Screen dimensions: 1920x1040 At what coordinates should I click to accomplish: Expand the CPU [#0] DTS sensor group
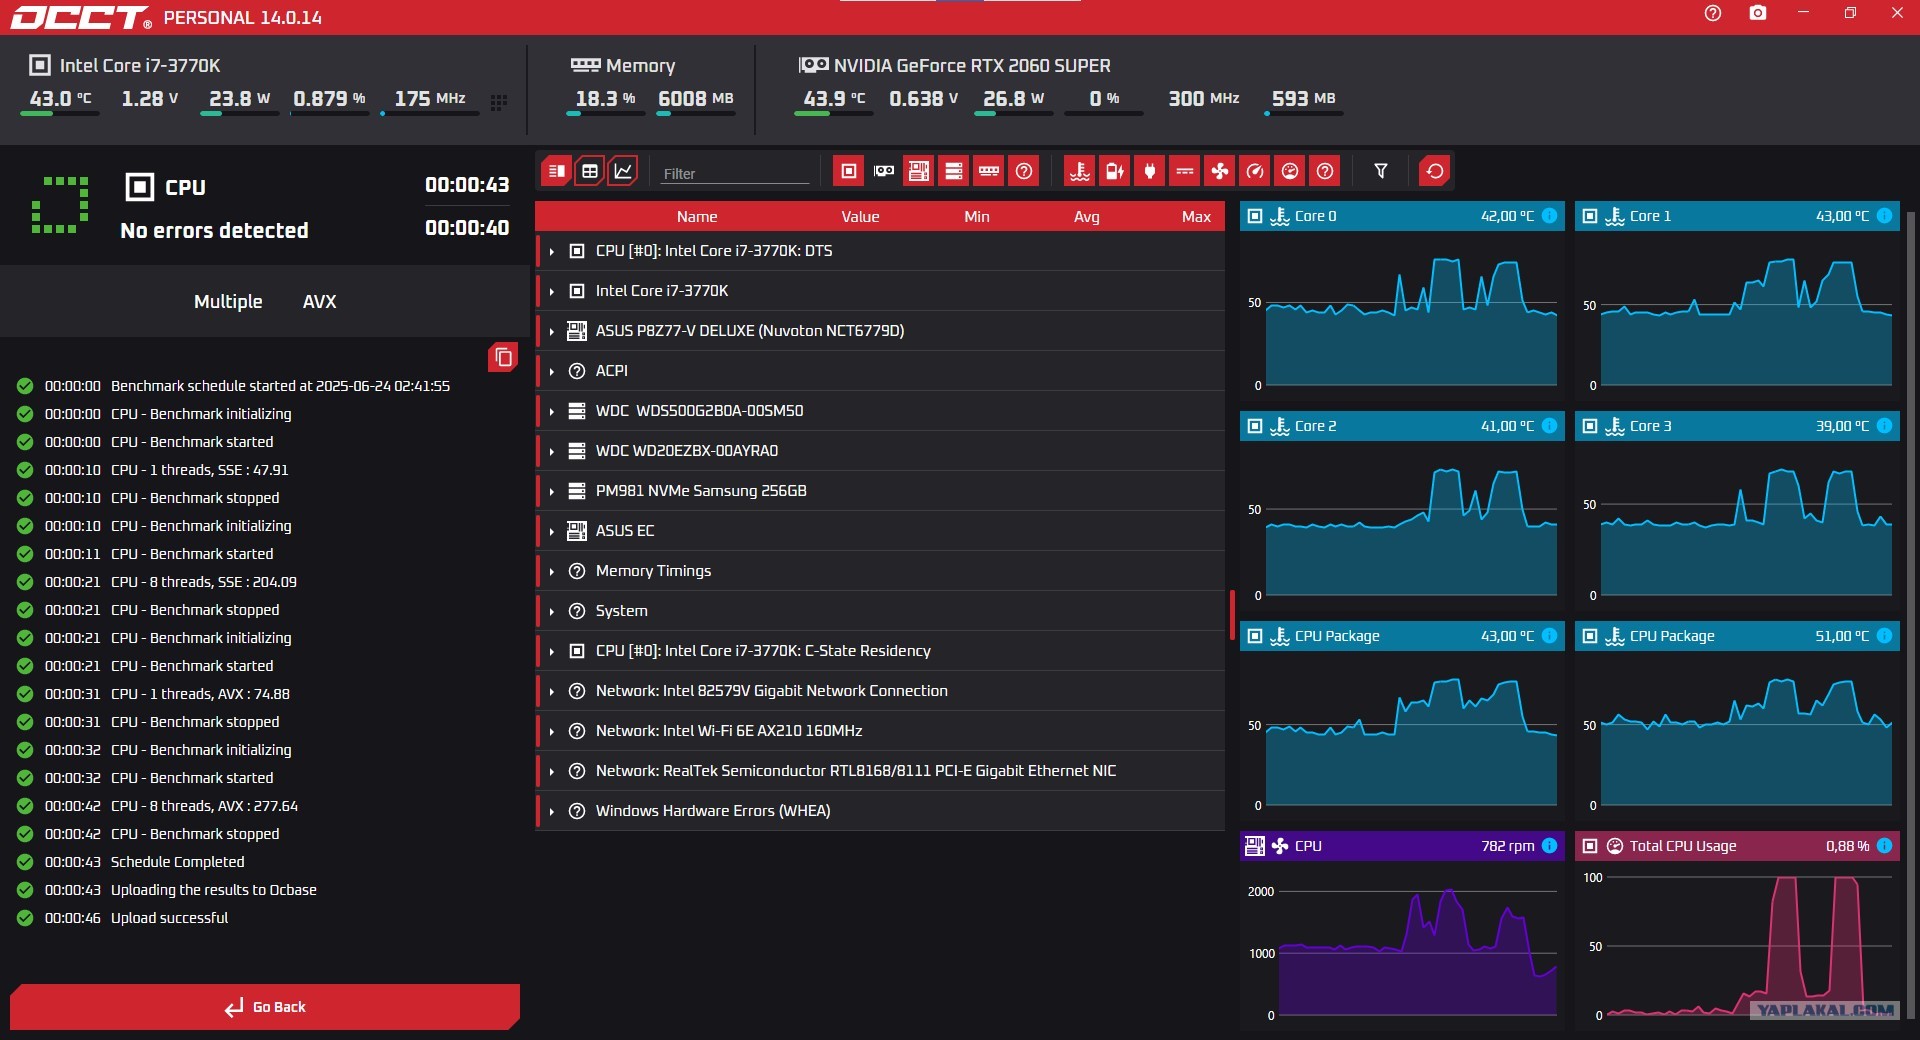pos(551,251)
